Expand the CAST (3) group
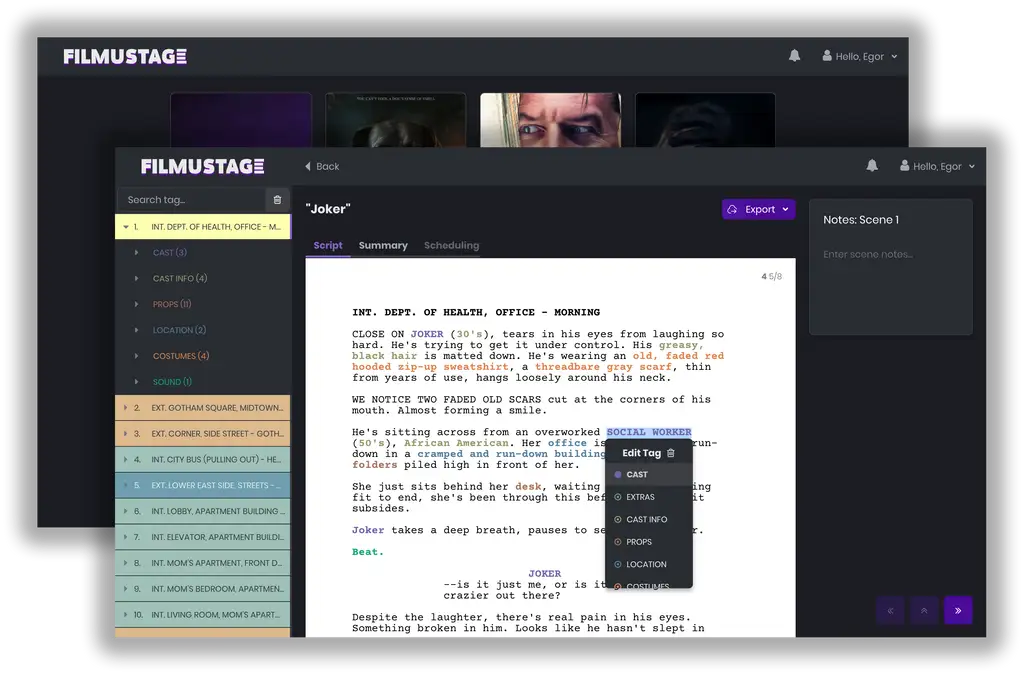The width and height of the screenshot is (1024, 675). coord(136,253)
